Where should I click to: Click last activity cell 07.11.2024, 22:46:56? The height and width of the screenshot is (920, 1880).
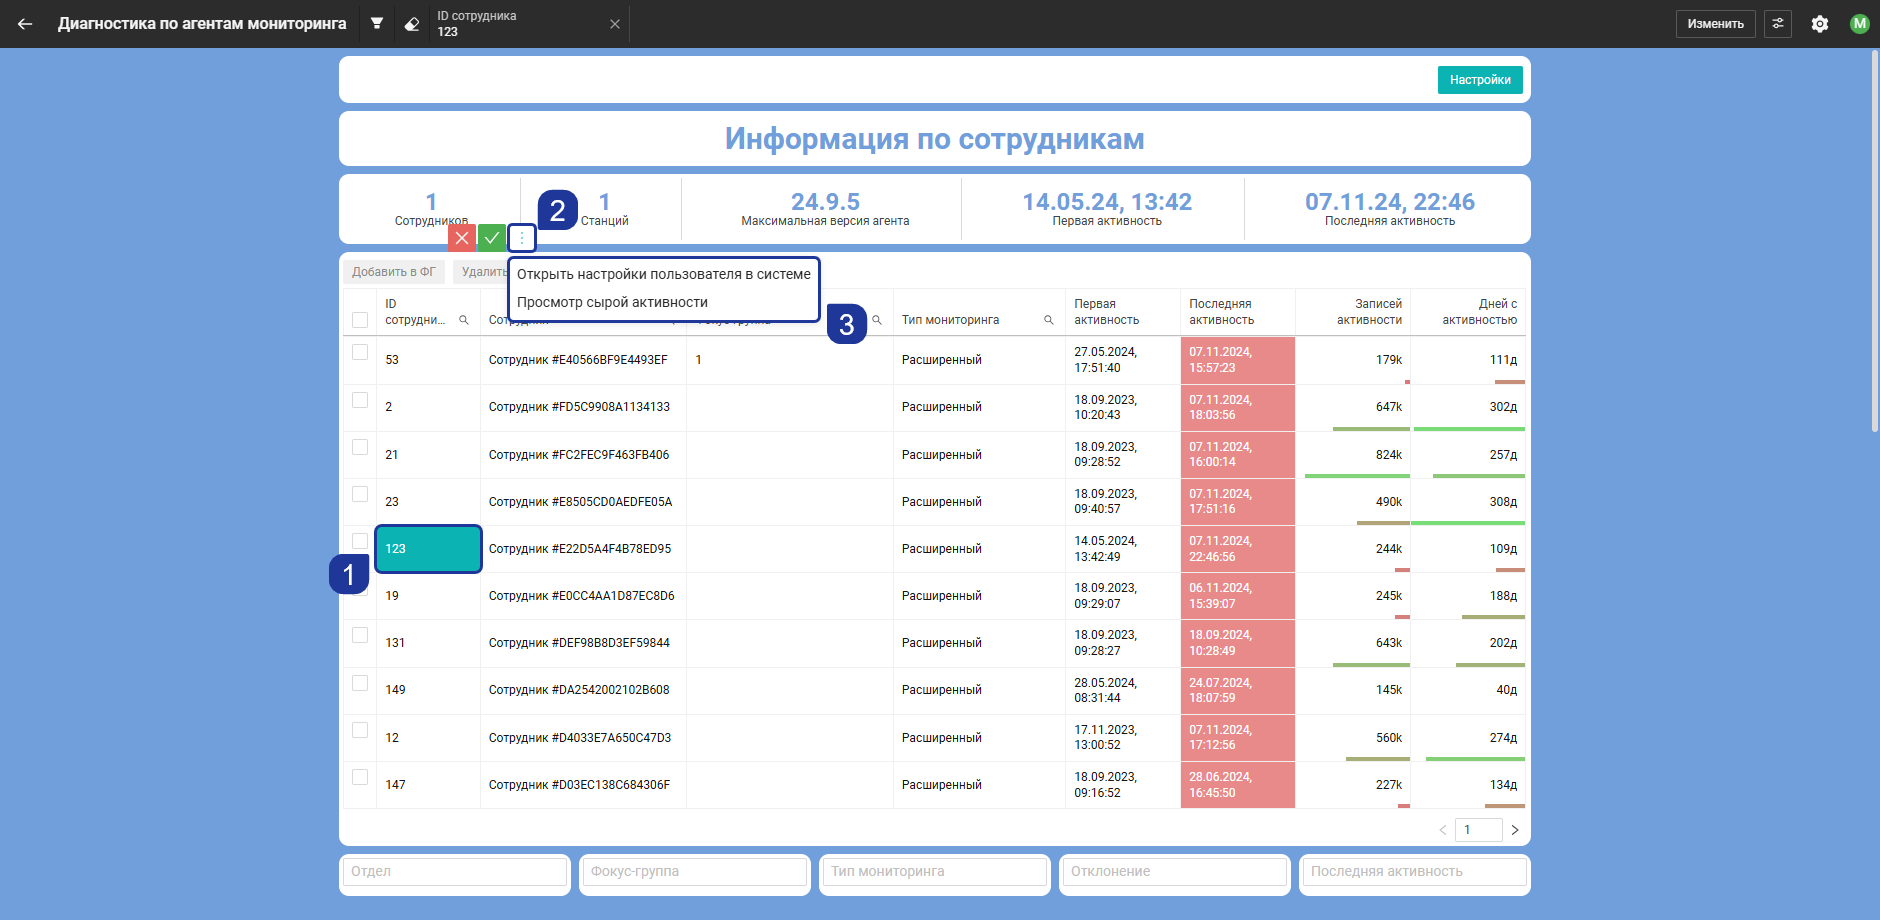(x=1238, y=549)
